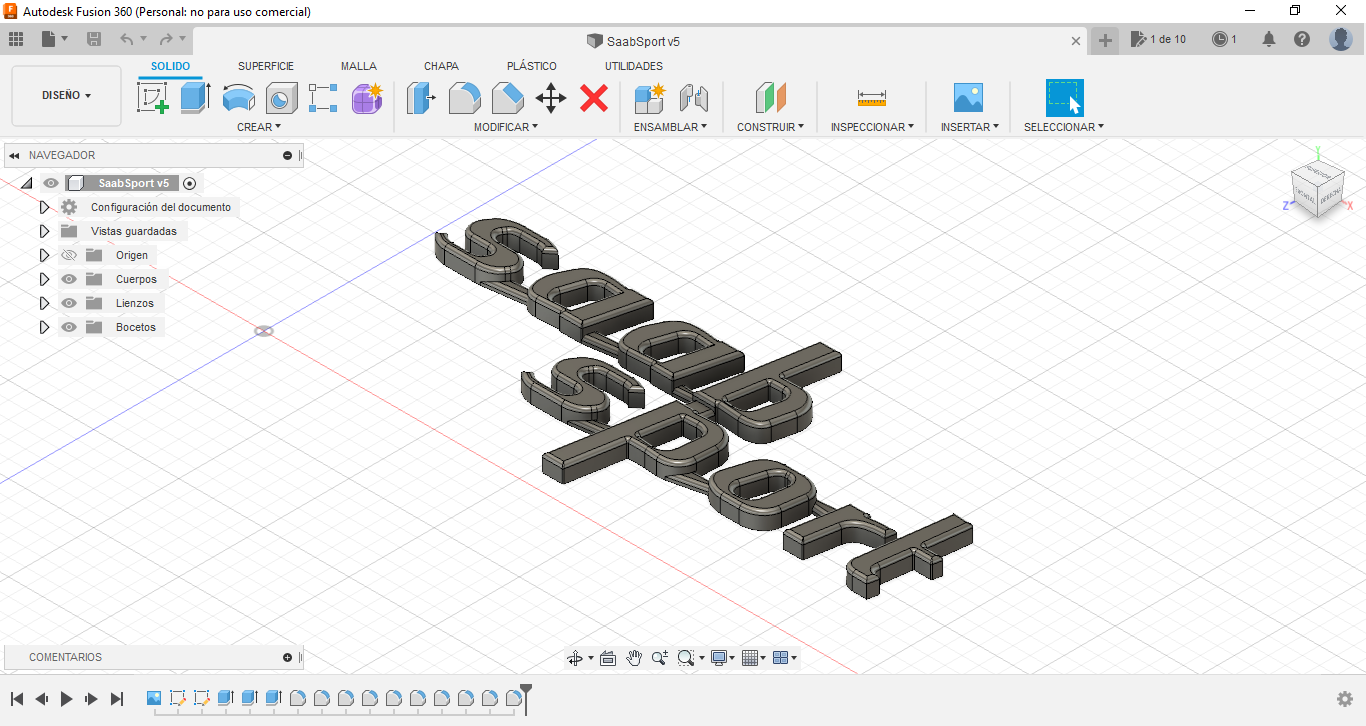This screenshot has width=1366, height=726.
Task: Expand the Cuerpos tree node
Action: coord(44,279)
